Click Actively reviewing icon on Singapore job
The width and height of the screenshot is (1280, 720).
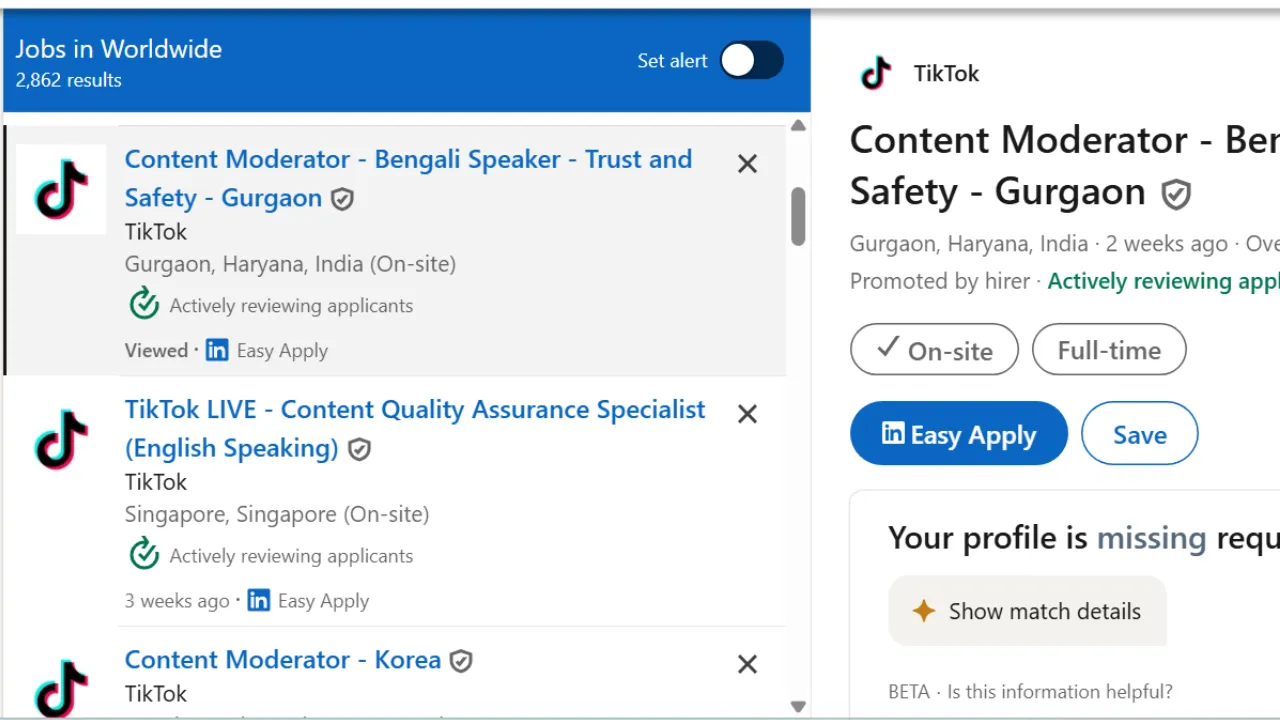click(145, 554)
